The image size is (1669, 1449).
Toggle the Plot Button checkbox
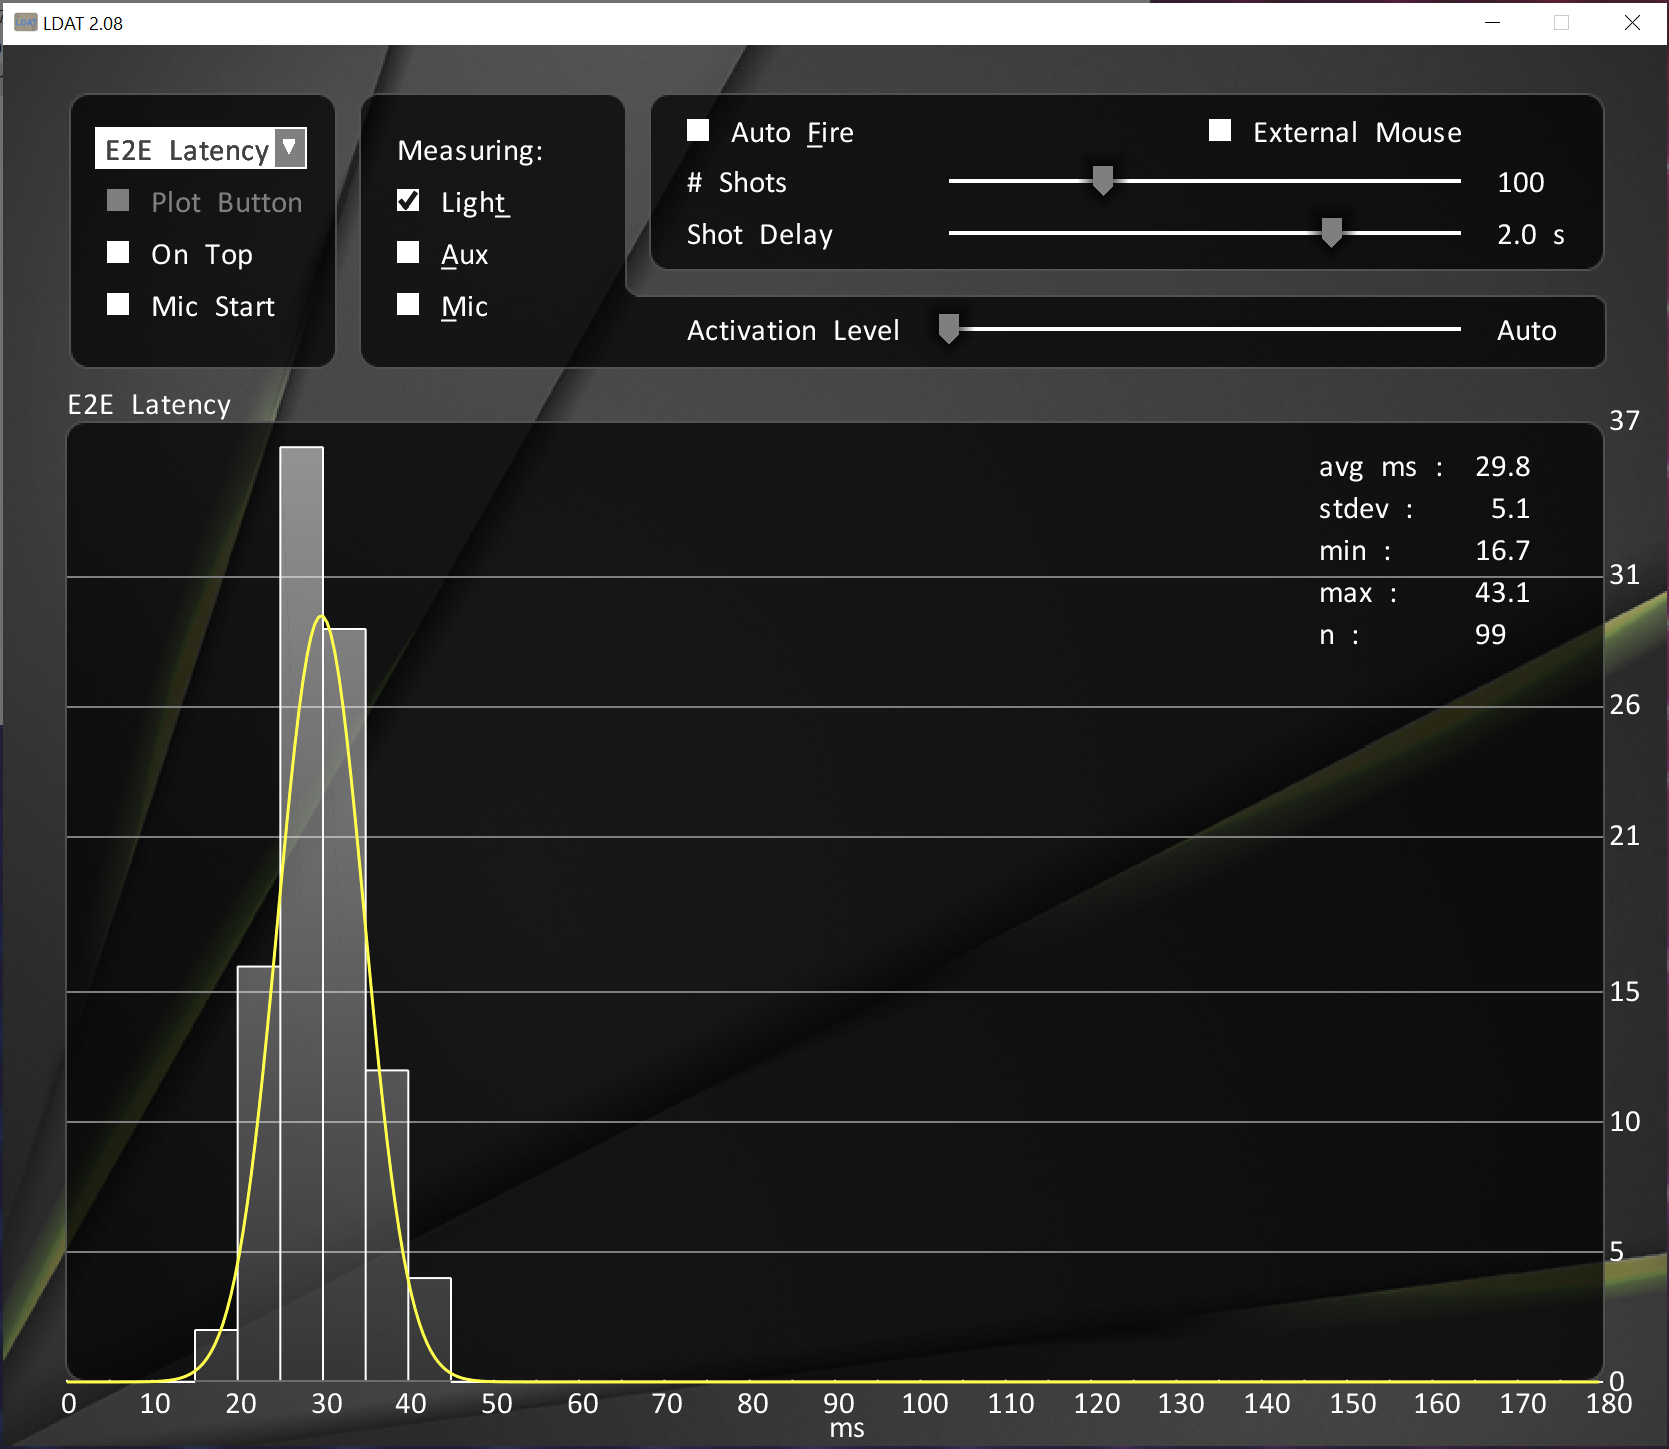click(x=118, y=201)
